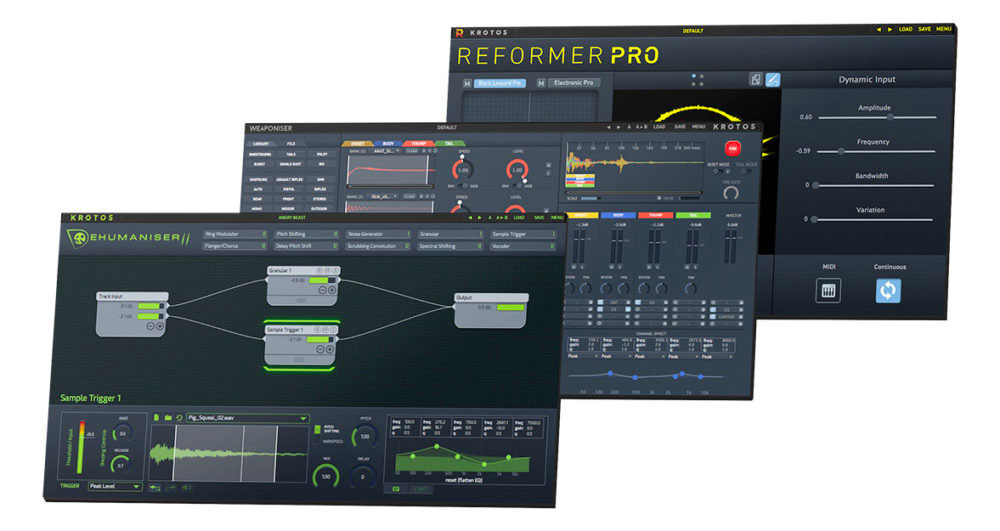Open the Pig_Squeal_02.wav sample dropdown
The image size is (1000, 531).
247,418
